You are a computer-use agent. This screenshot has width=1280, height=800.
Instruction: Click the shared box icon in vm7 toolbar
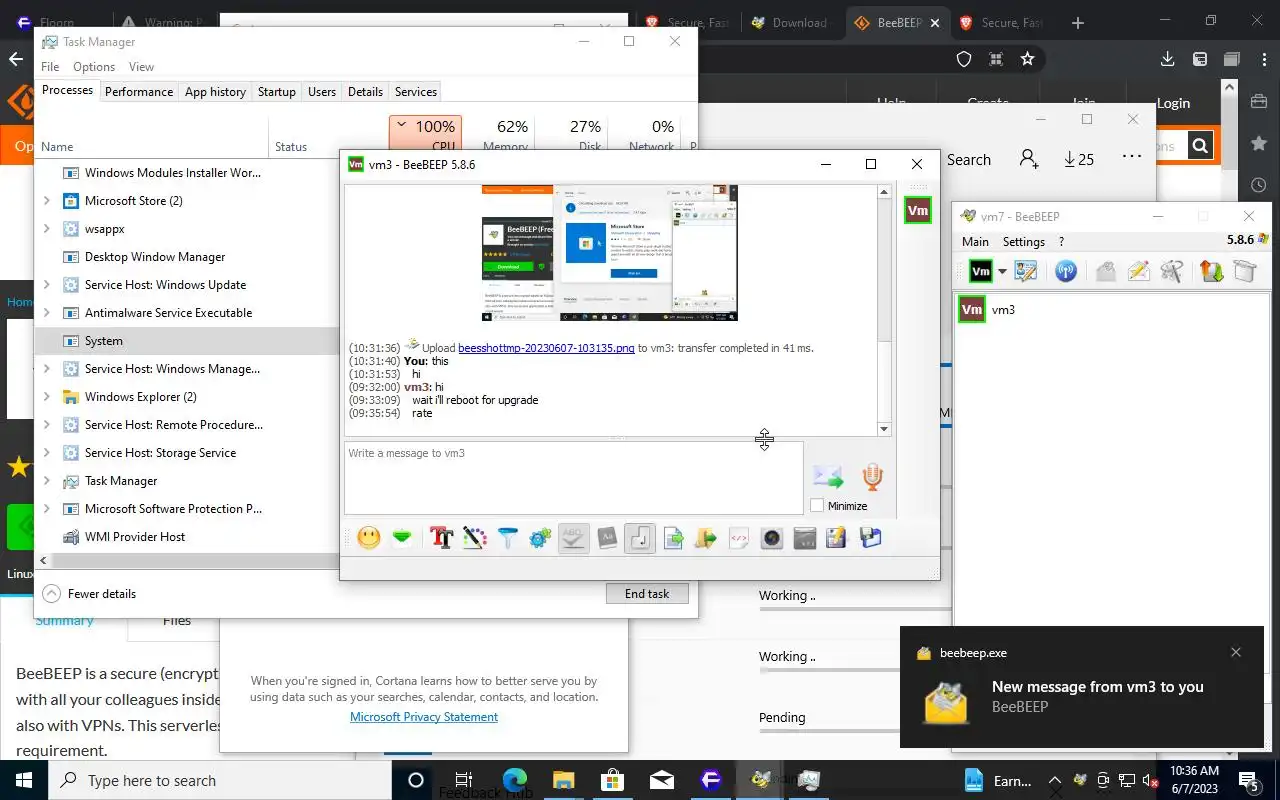[x=1245, y=271]
